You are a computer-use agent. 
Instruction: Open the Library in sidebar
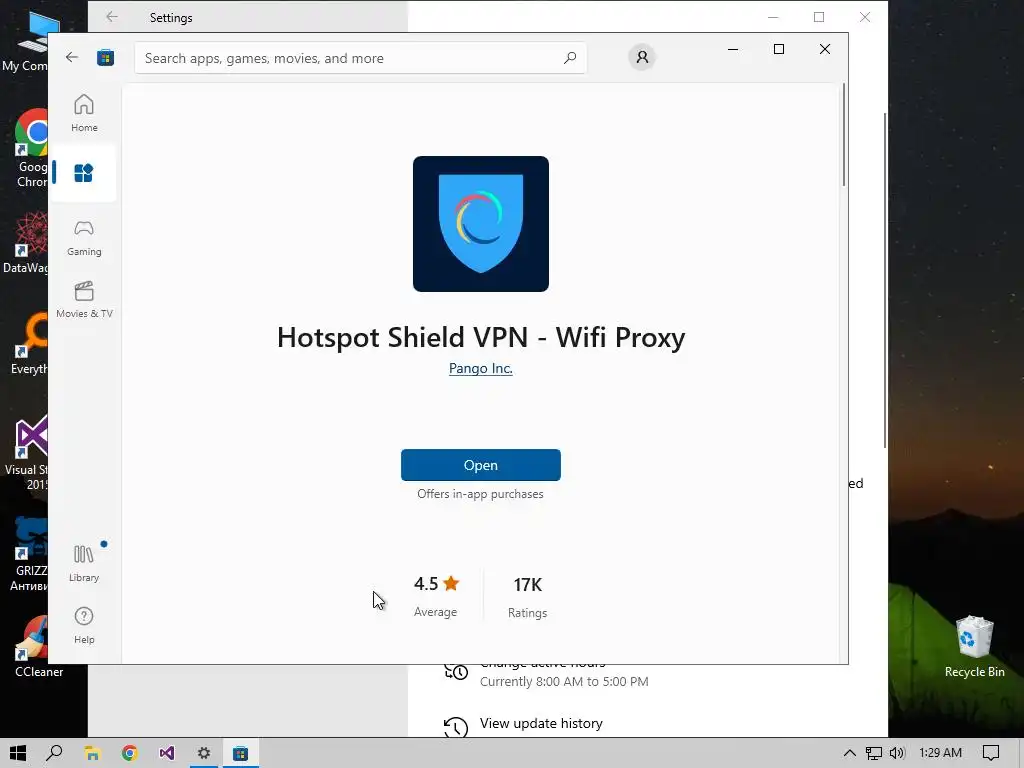click(x=84, y=563)
